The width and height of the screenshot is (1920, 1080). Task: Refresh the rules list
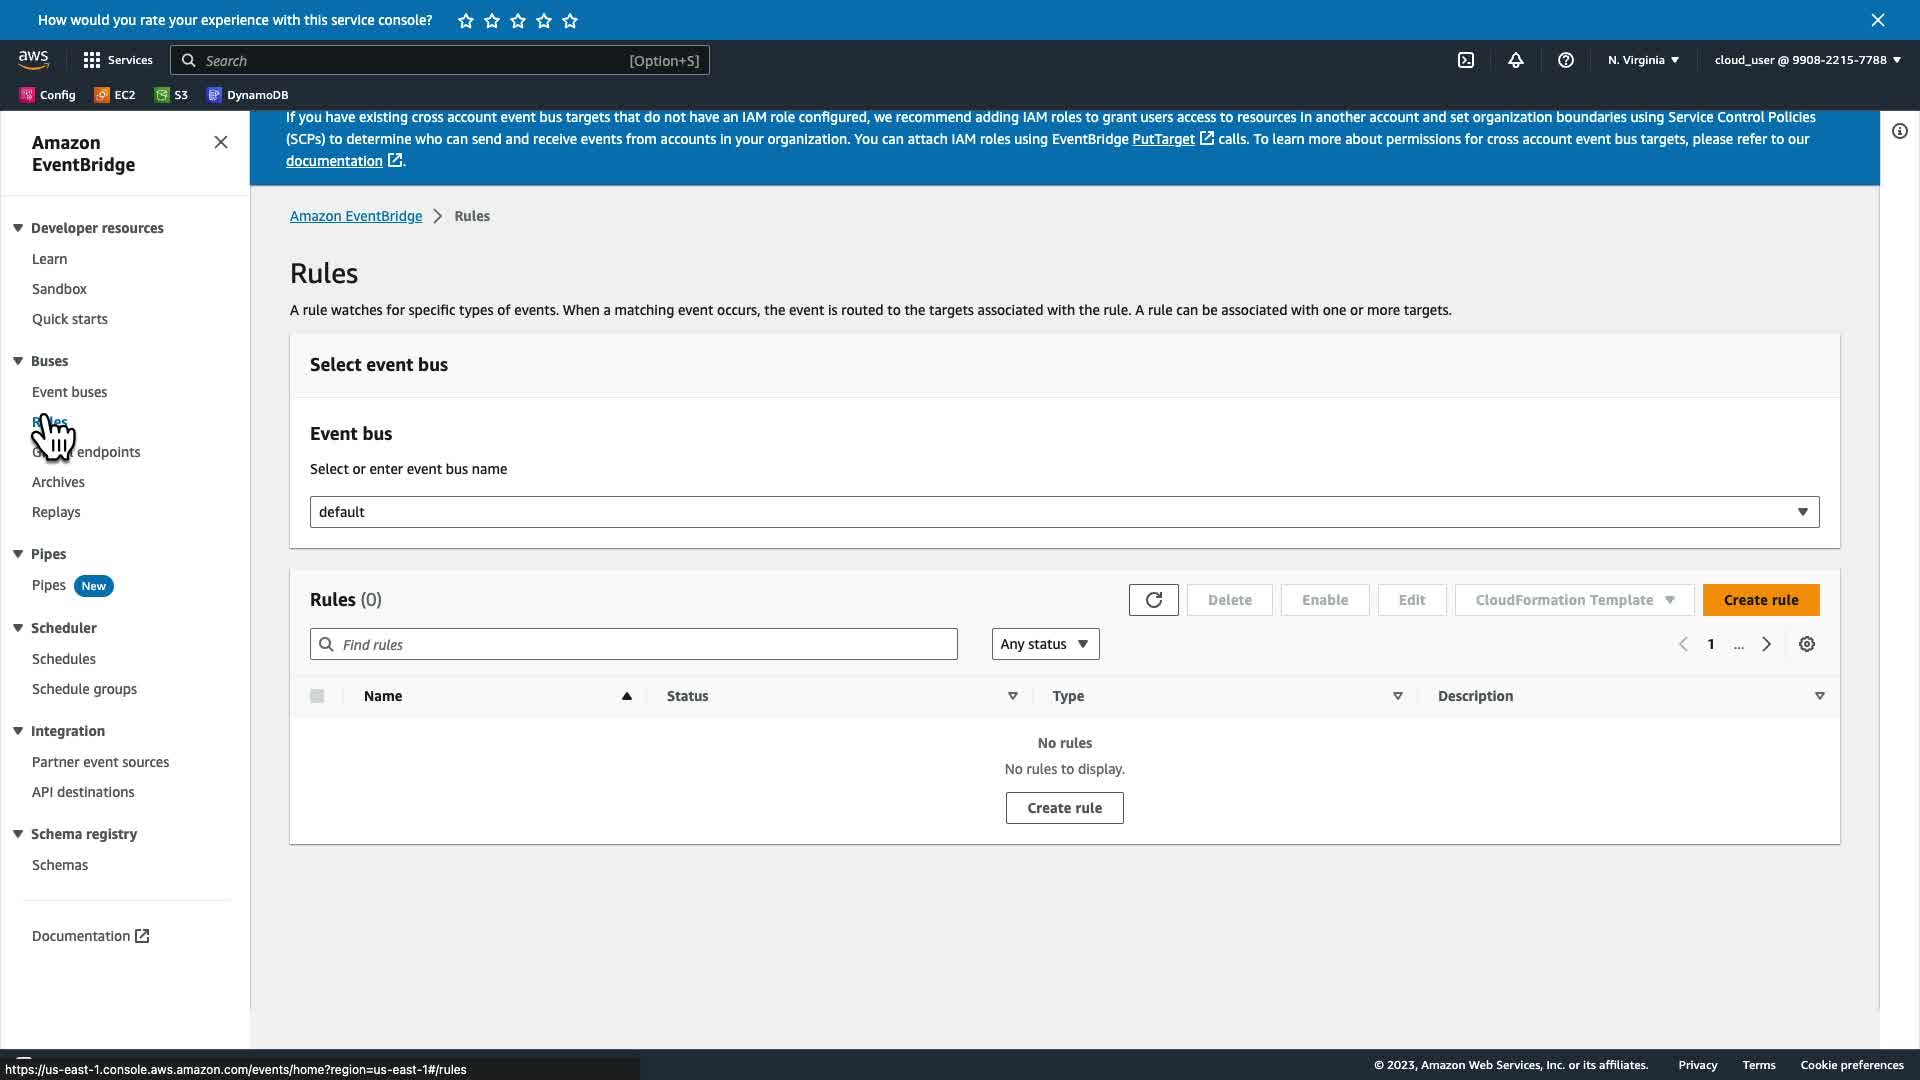pyautogui.click(x=1153, y=600)
